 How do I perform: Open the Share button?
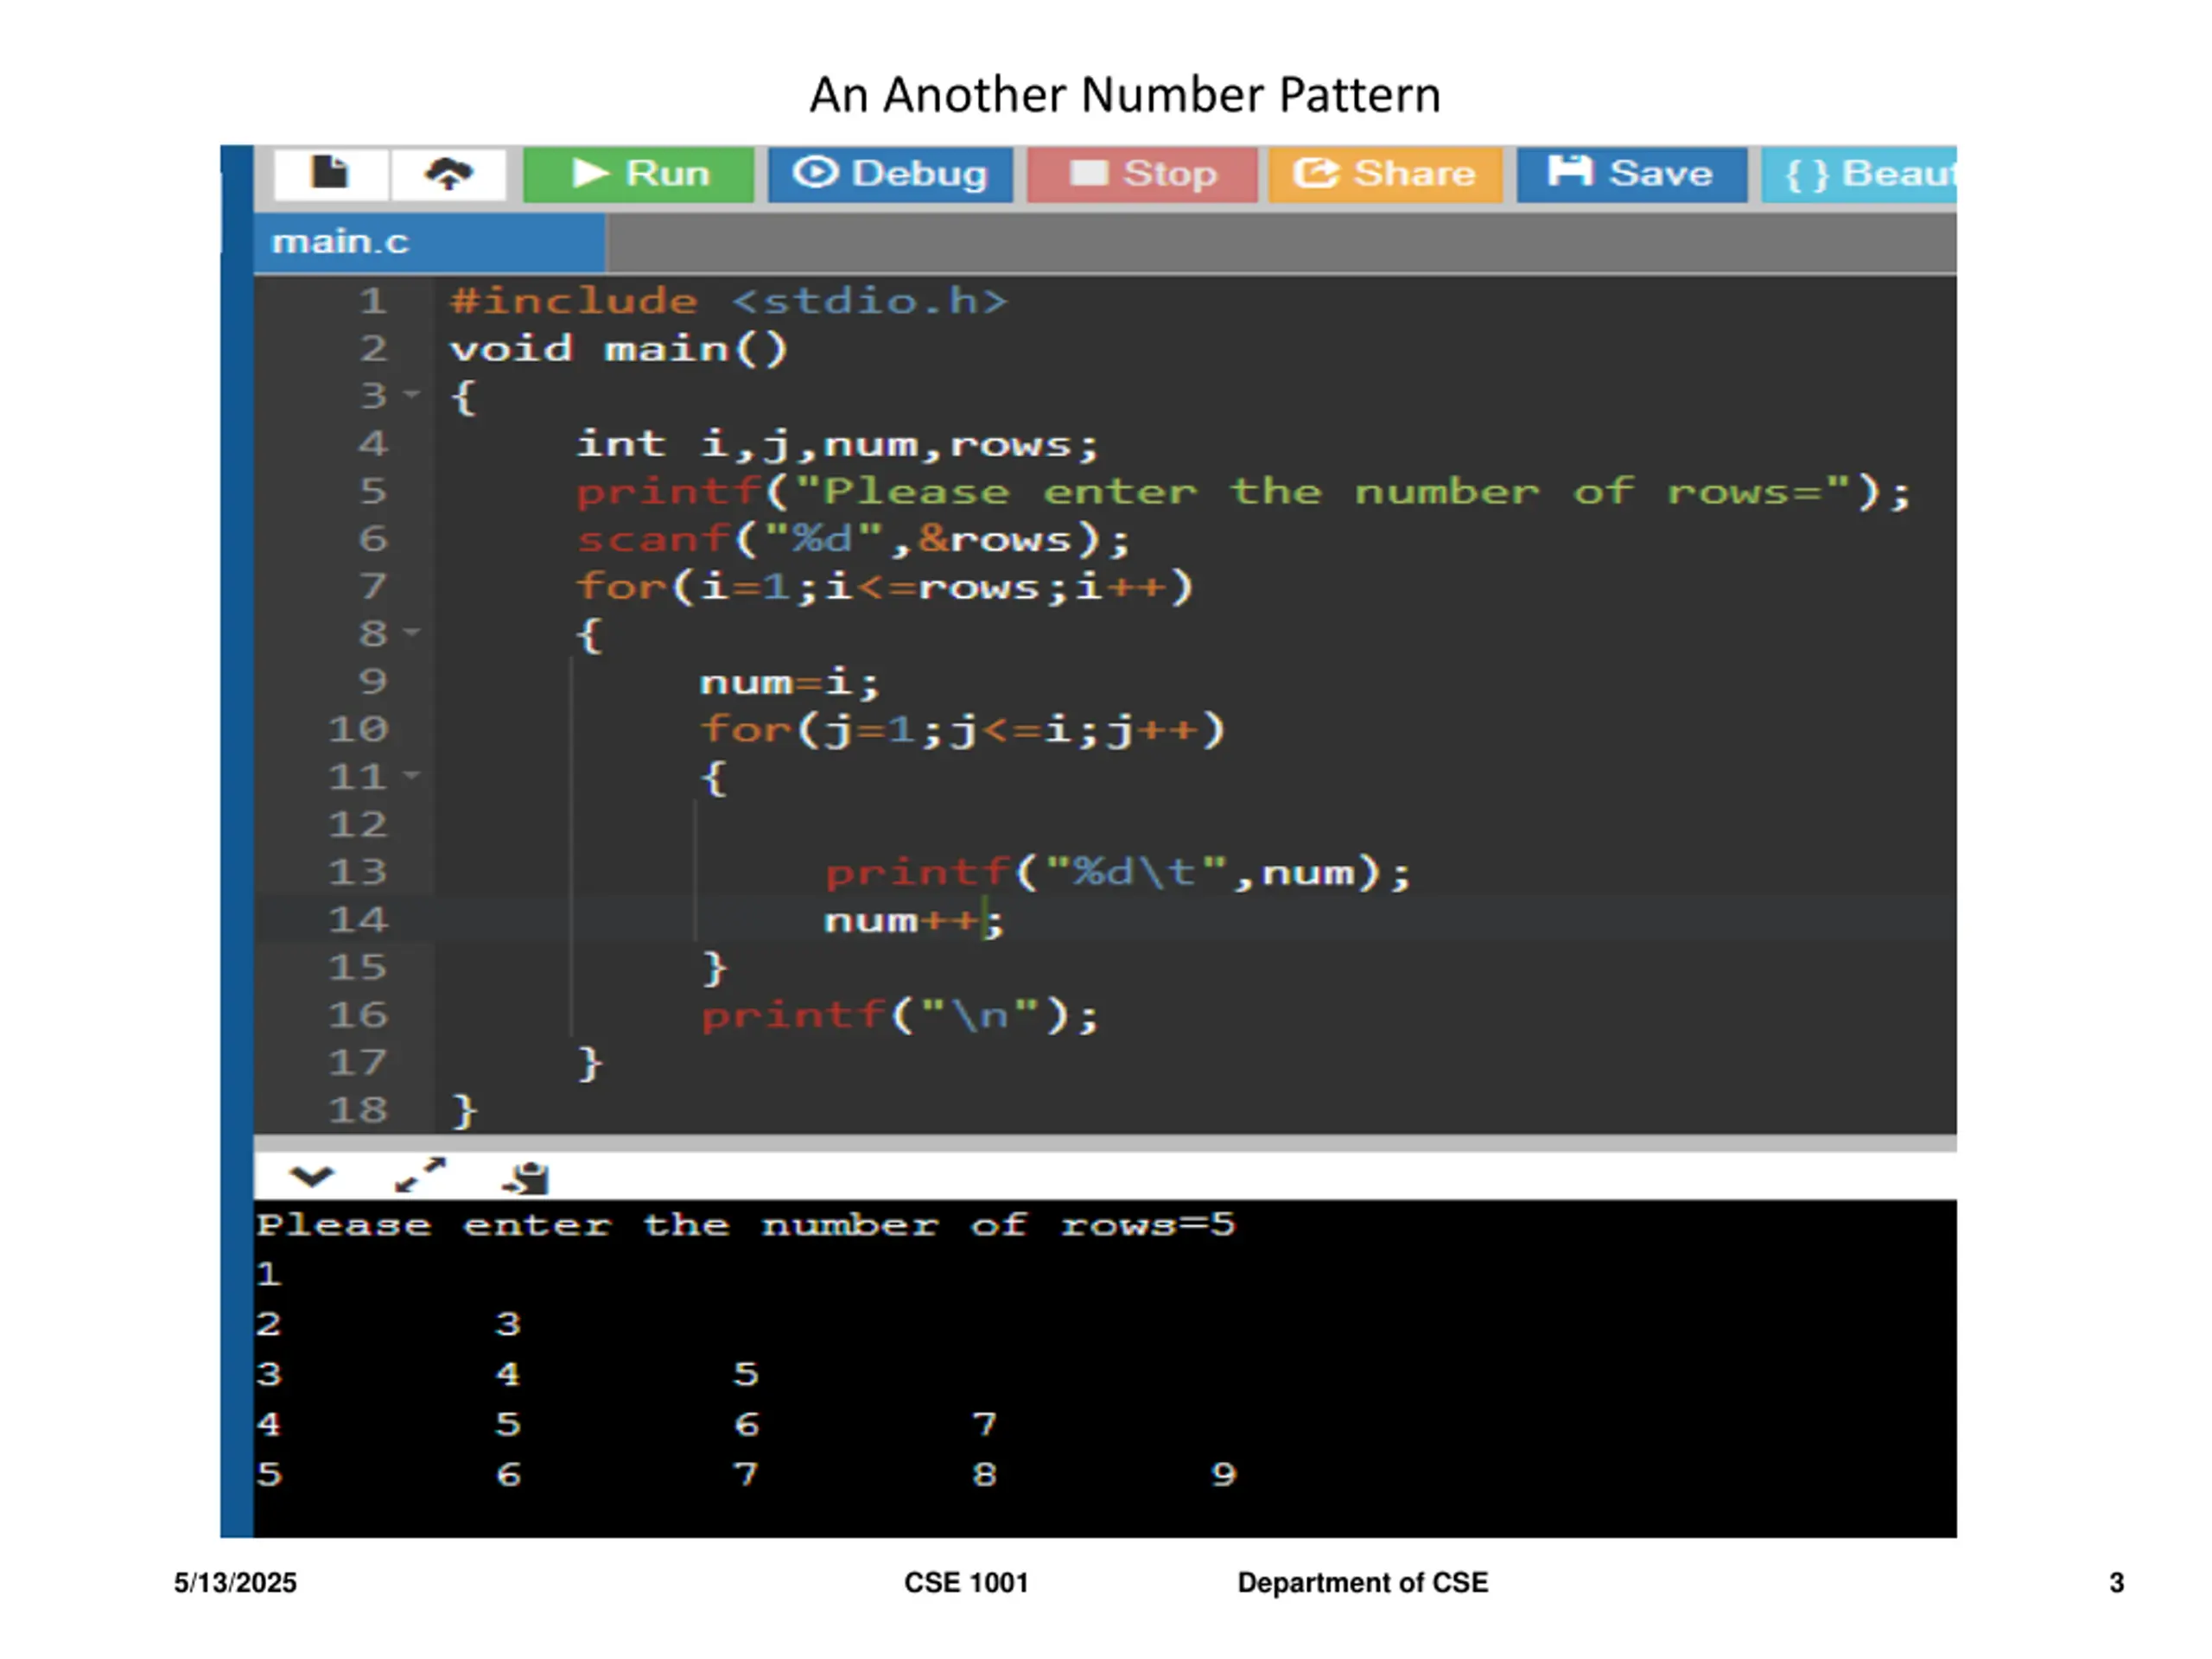point(1385,174)
